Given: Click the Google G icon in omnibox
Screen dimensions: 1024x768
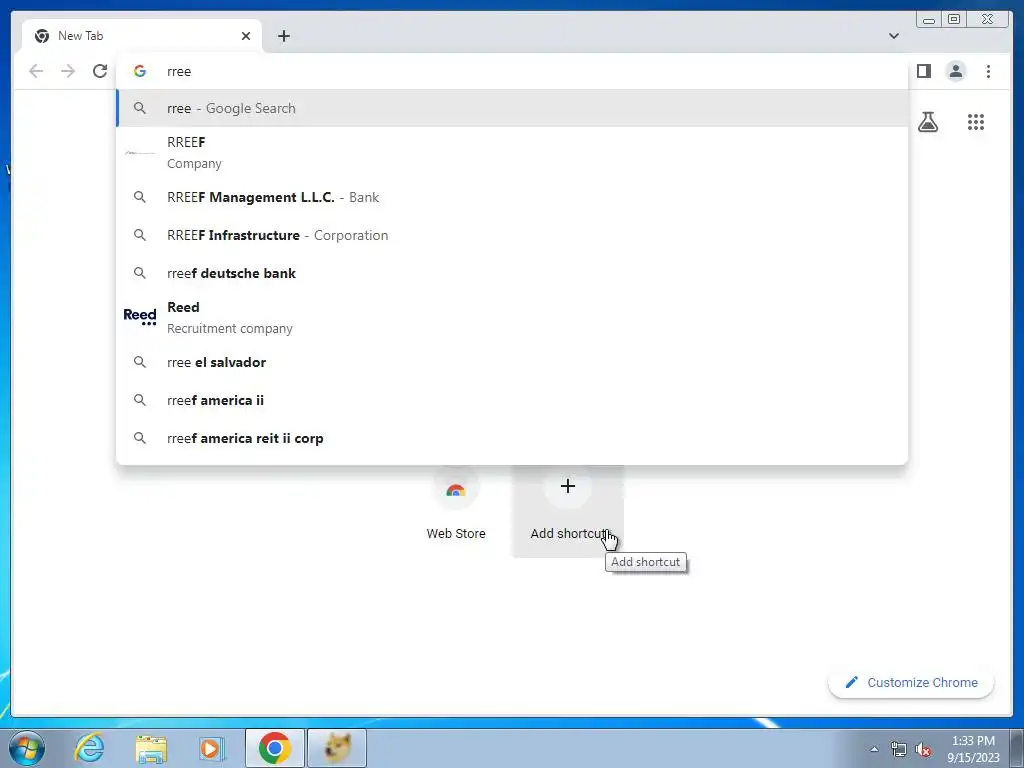Looking at the screenshot, I should coord(140,71).
